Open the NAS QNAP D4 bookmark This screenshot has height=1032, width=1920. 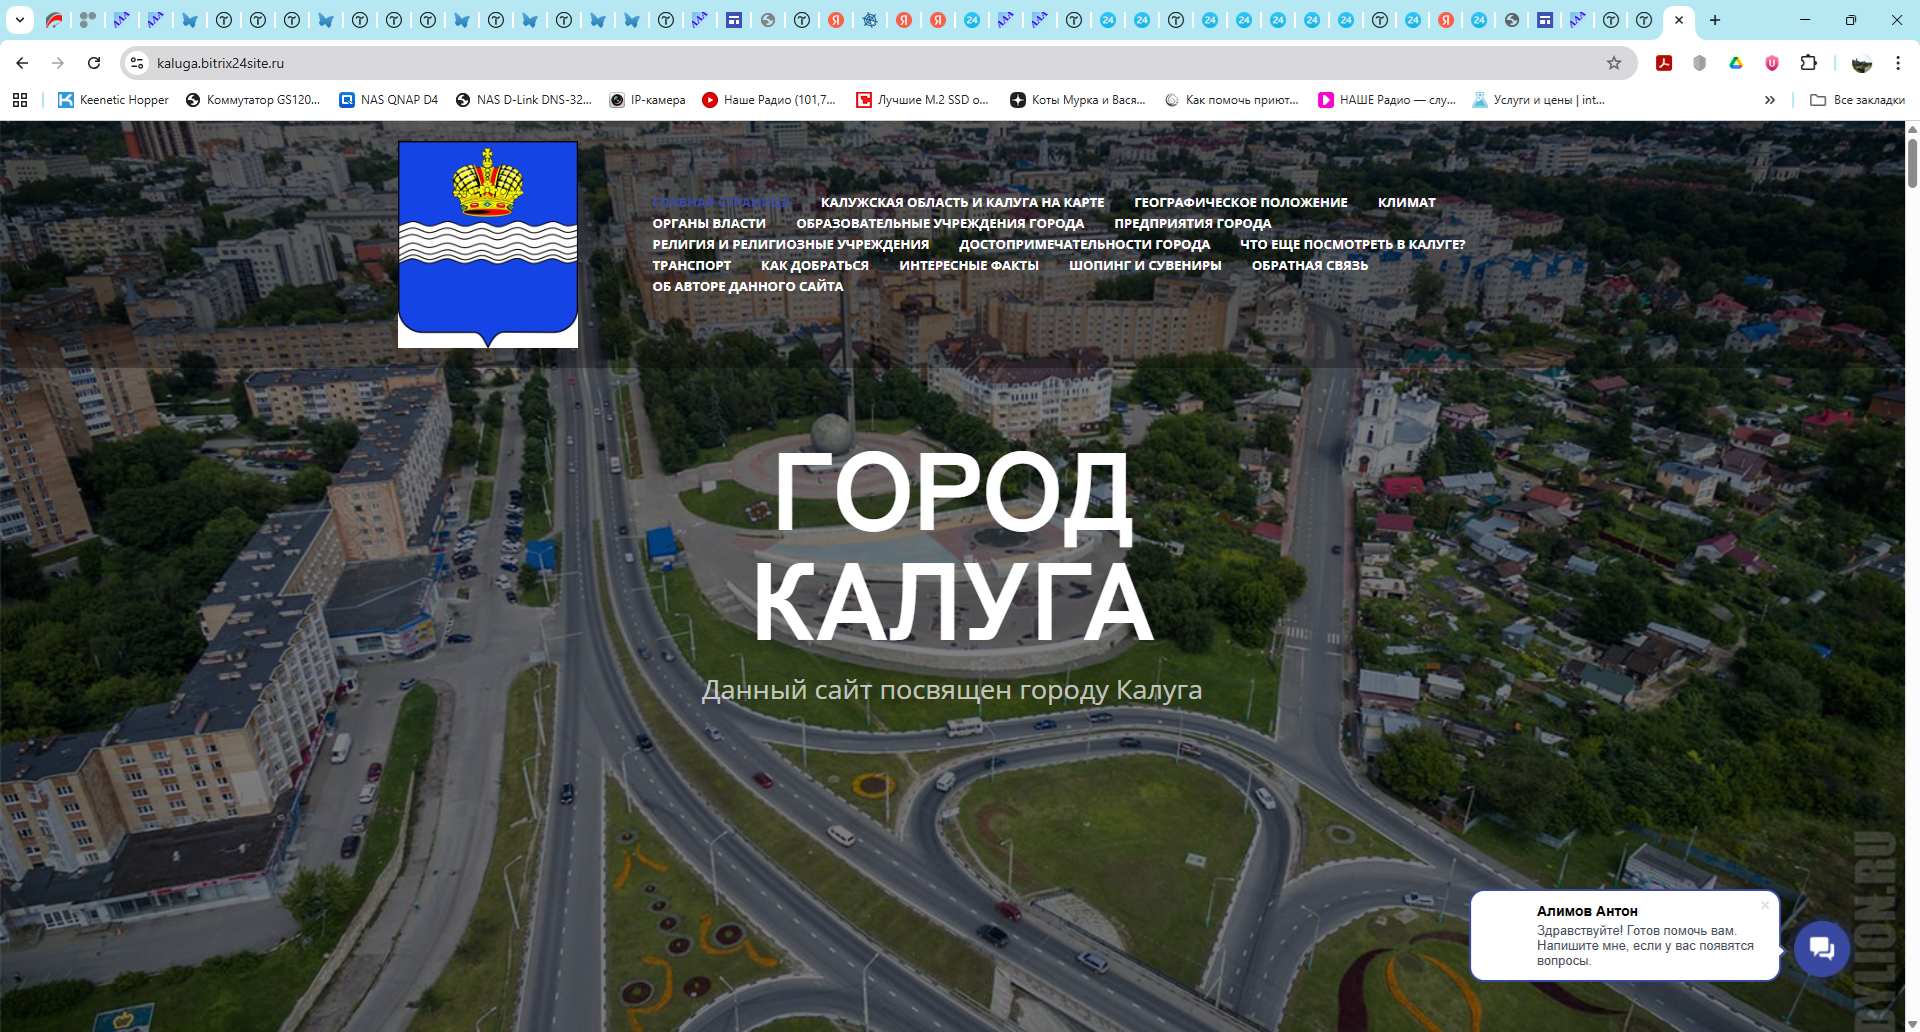pos(388,100)
